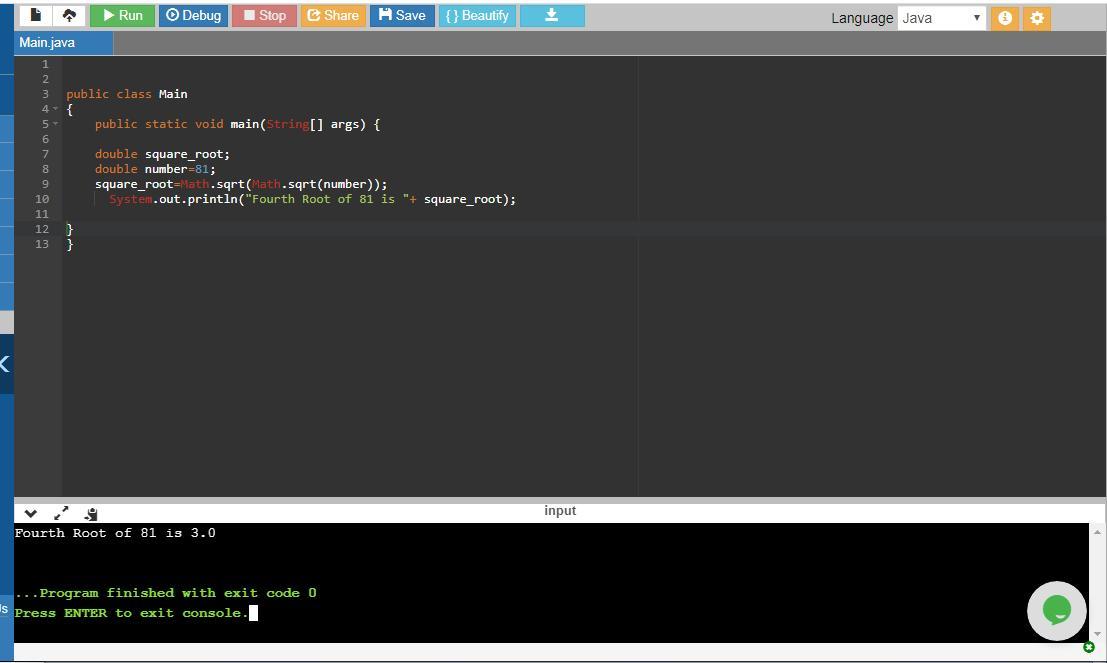
Task: Download the code file
Action: 552,15
